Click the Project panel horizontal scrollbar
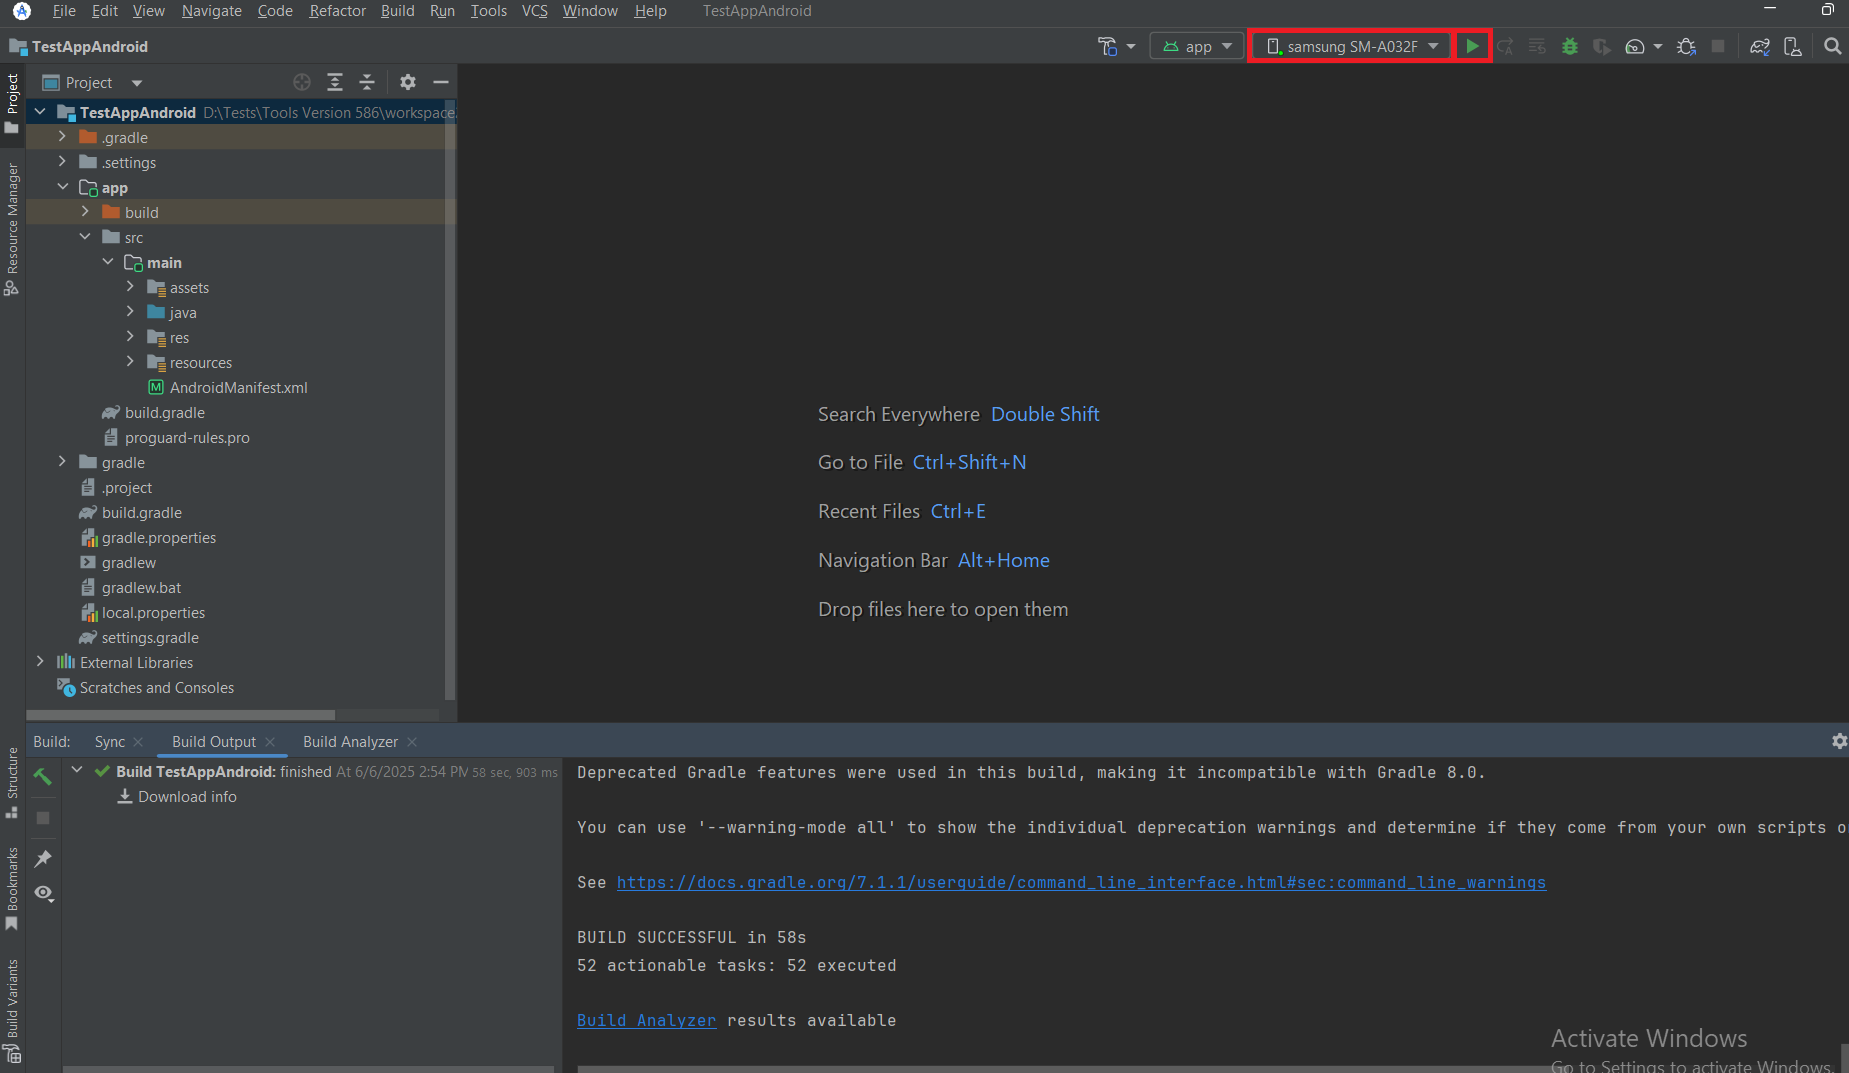Screen dimensions: 1849x1073 coord(180,715)
